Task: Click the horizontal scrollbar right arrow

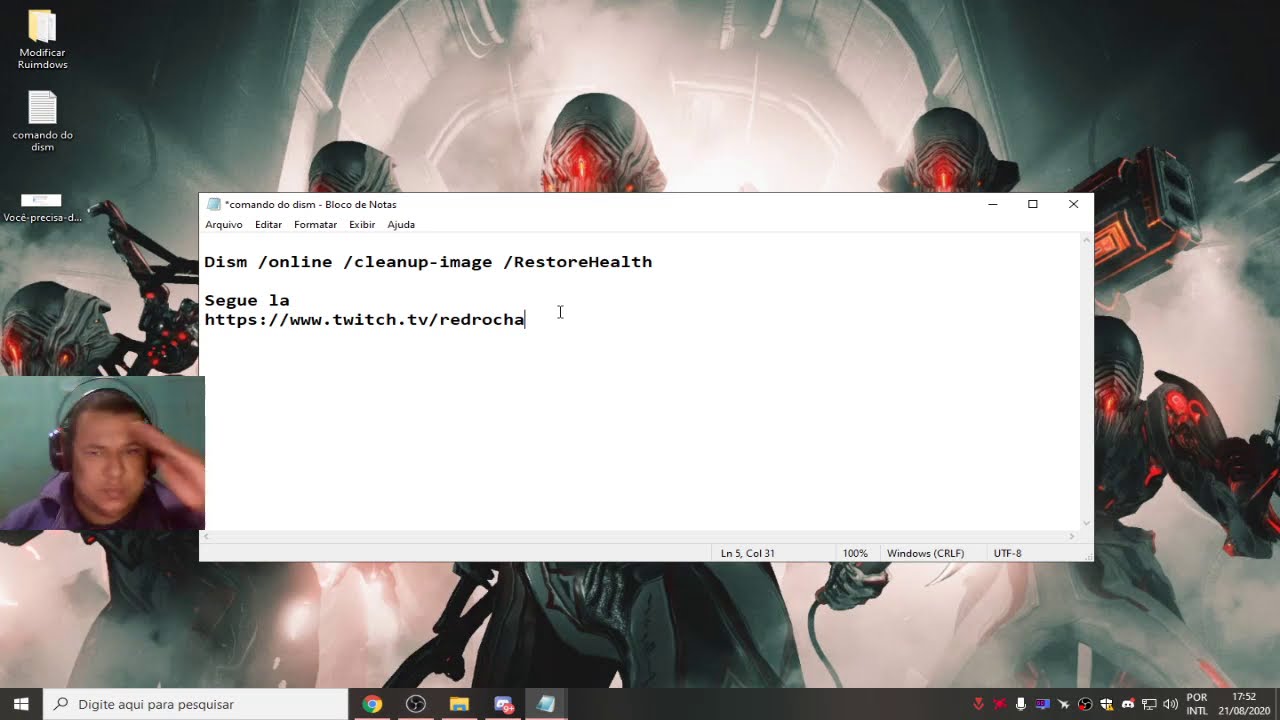Action: tap(1072, 537)
